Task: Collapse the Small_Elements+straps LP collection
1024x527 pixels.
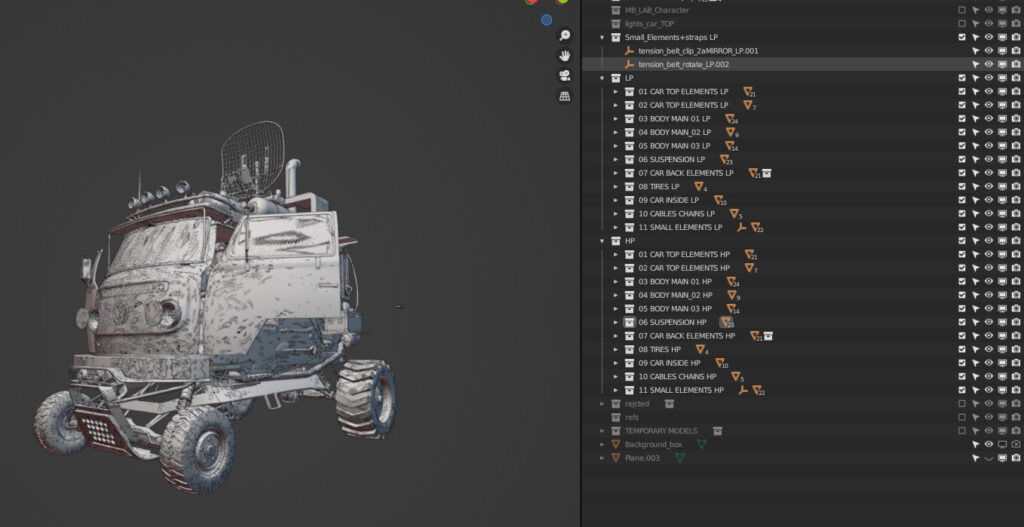Action: point(602,37)
